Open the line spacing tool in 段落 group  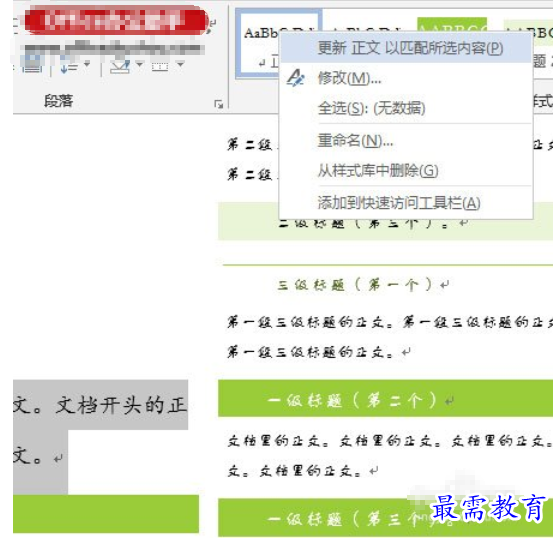pos(70,66)
